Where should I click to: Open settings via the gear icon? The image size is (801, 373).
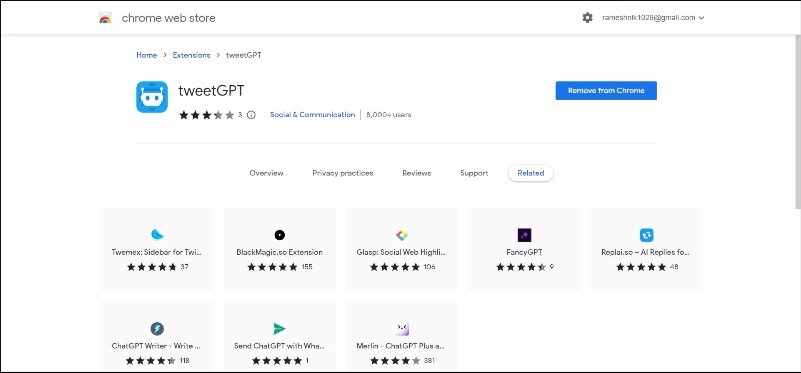[x=587, y=18]
